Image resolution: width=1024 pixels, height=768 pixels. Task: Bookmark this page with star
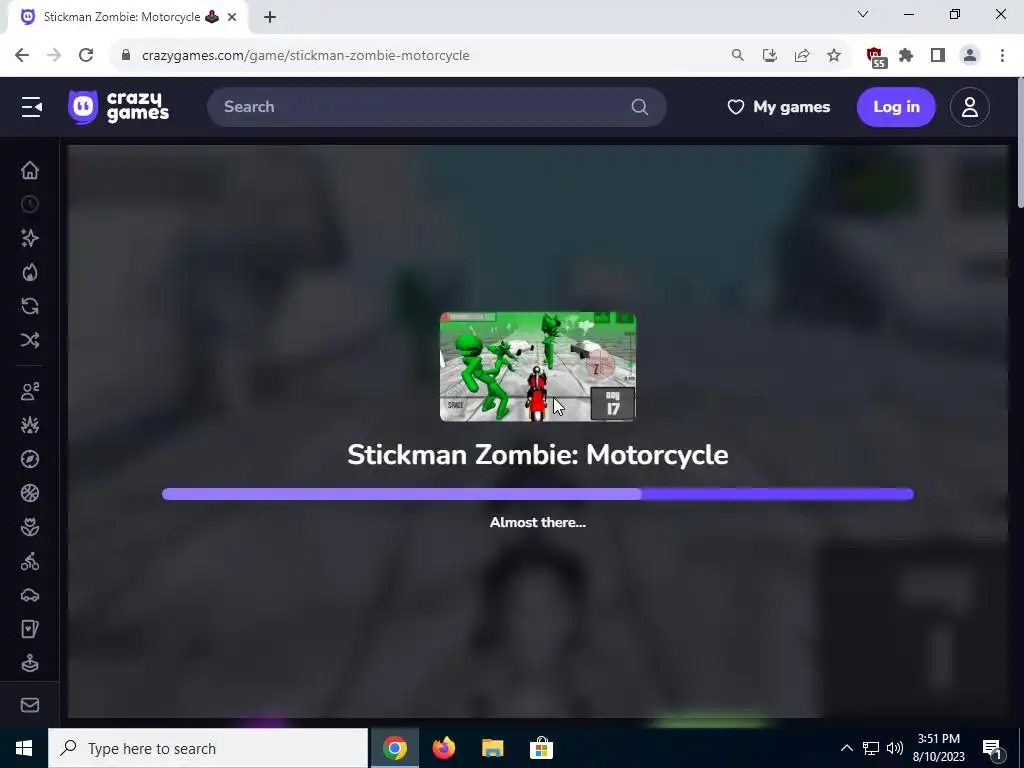click(x=834, y=56)
